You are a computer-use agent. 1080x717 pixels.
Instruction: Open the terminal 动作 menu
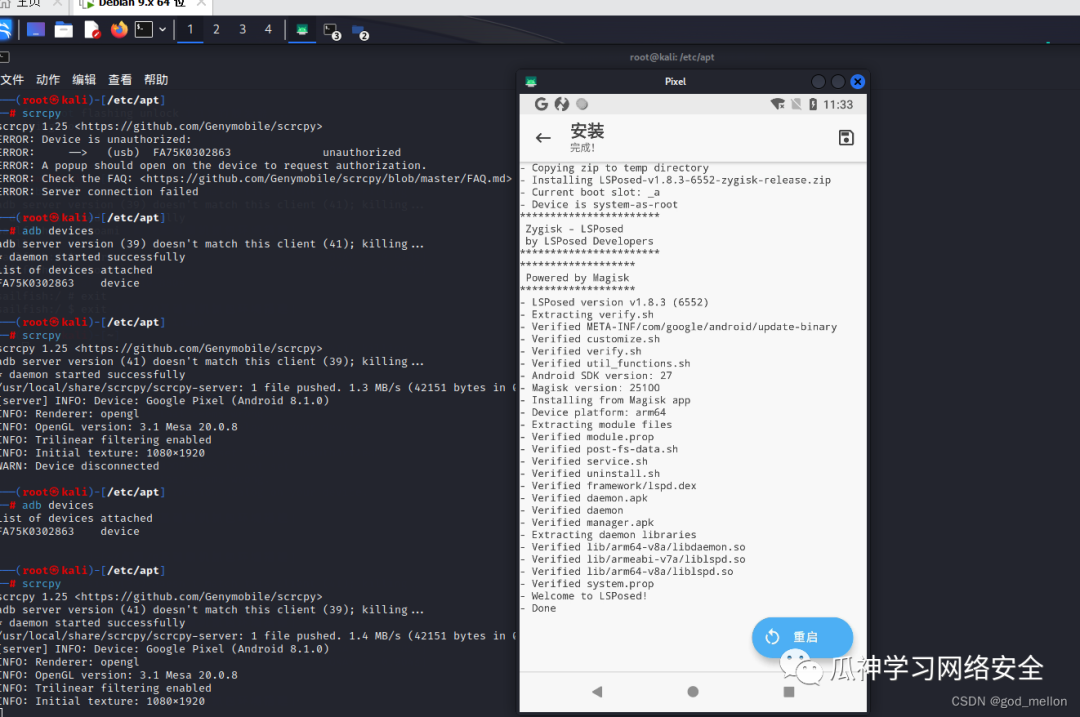point(48,80)
